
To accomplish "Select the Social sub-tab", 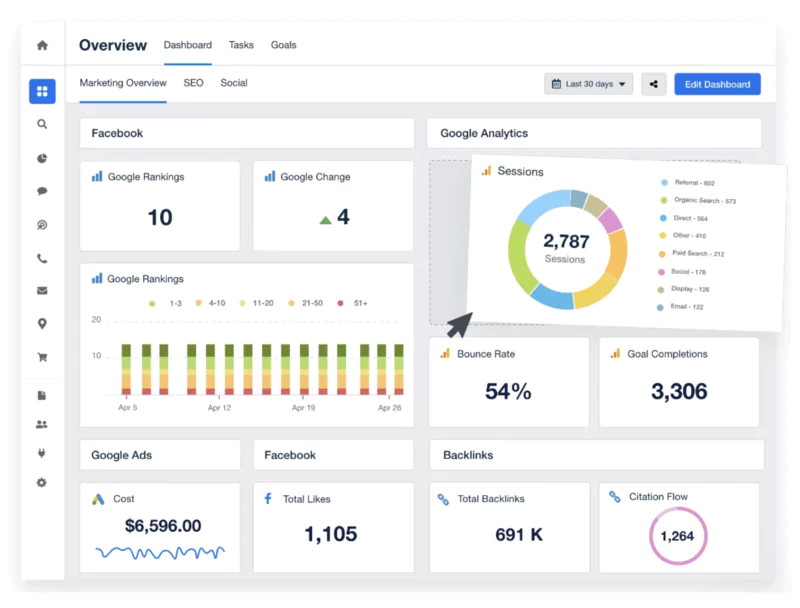I will pos(234,83).
